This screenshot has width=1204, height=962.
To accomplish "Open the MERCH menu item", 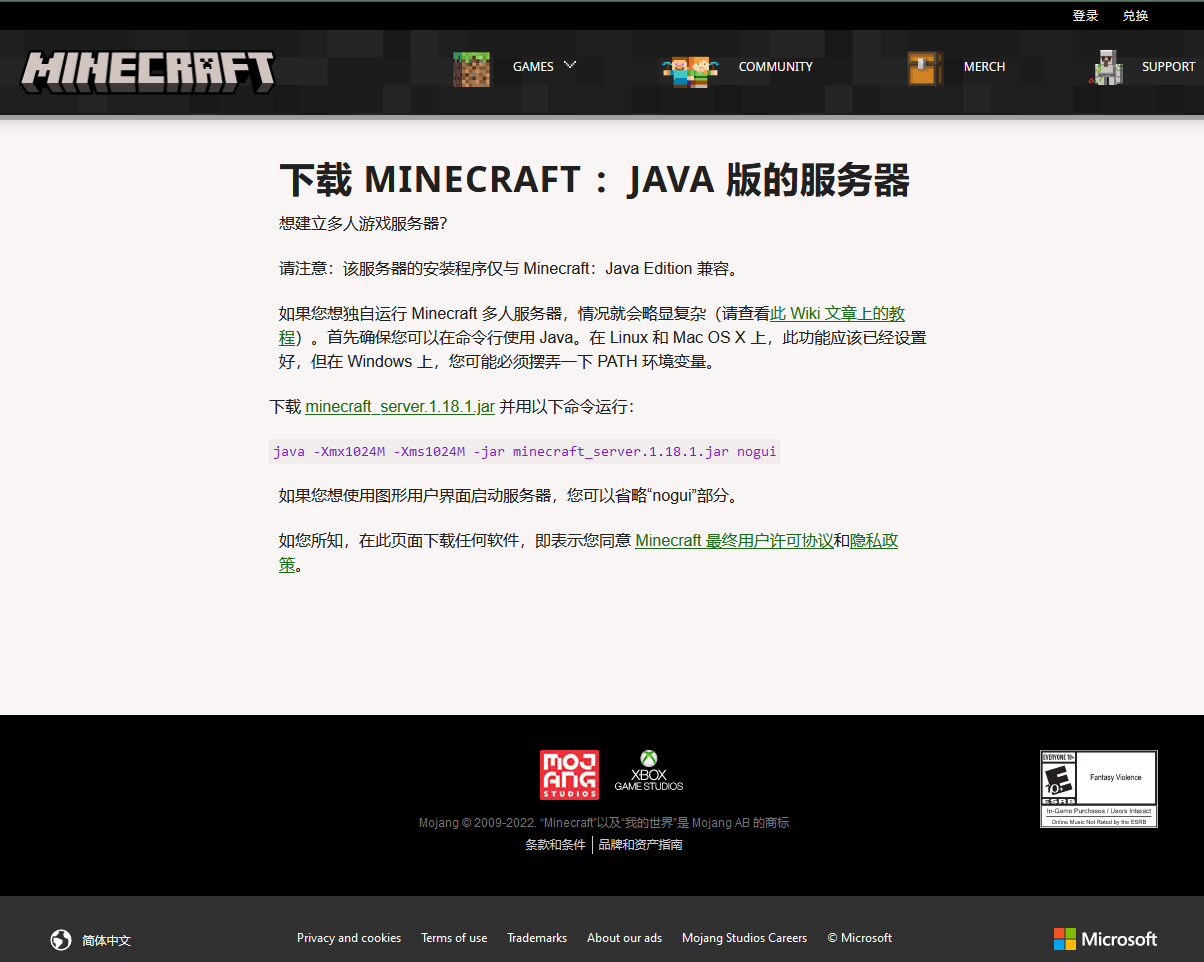I will coord(984,66).
